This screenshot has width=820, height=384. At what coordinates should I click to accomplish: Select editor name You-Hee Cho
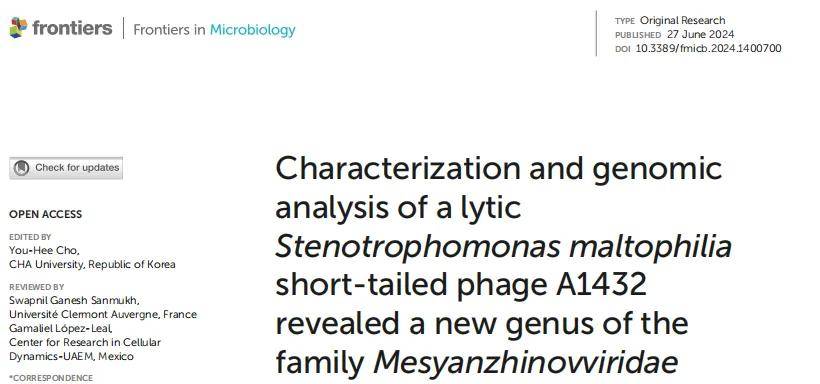[x=44, y=251]
